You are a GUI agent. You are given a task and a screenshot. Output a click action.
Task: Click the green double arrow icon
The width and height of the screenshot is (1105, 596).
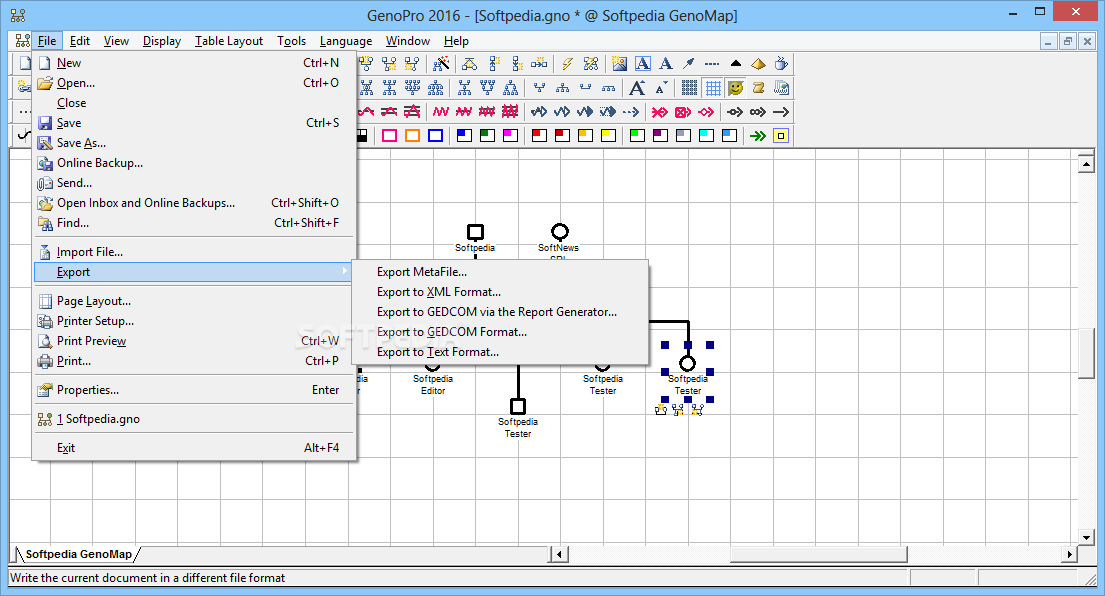point(758,136)
